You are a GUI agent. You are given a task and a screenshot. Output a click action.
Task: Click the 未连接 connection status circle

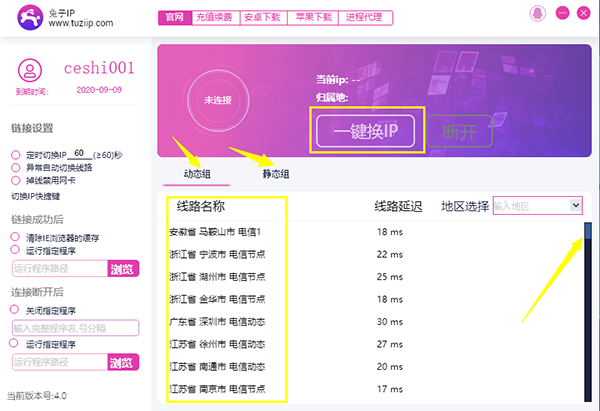coord(217,101)
